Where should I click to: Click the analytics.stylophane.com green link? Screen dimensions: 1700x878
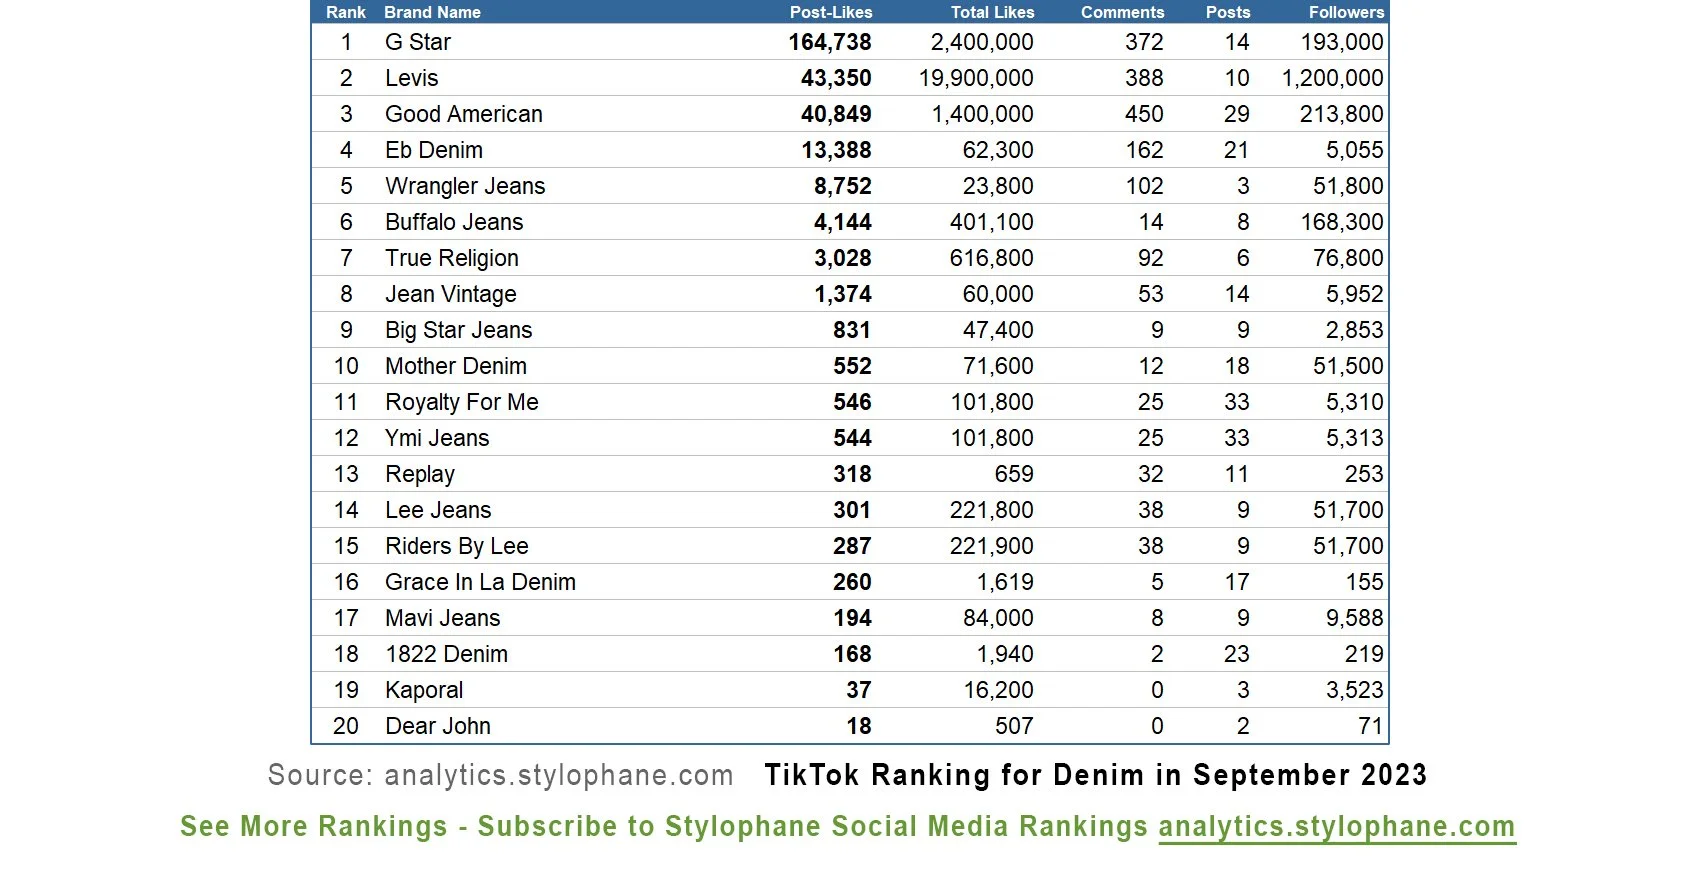(x=1337, y=827)
